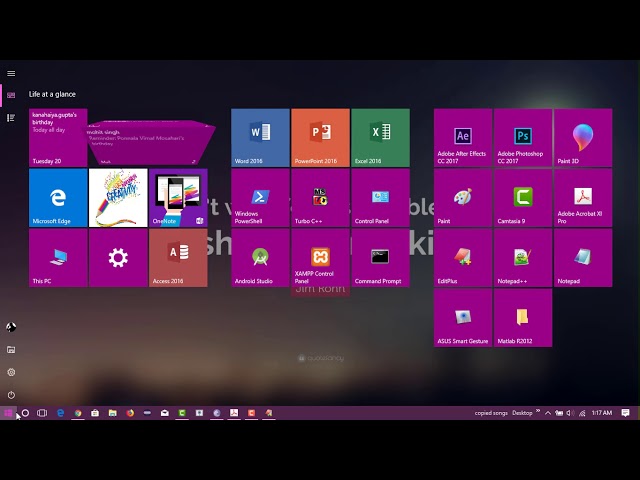Click the Power button in Start sidebar
640x480 pixels.
pos(11,395)
